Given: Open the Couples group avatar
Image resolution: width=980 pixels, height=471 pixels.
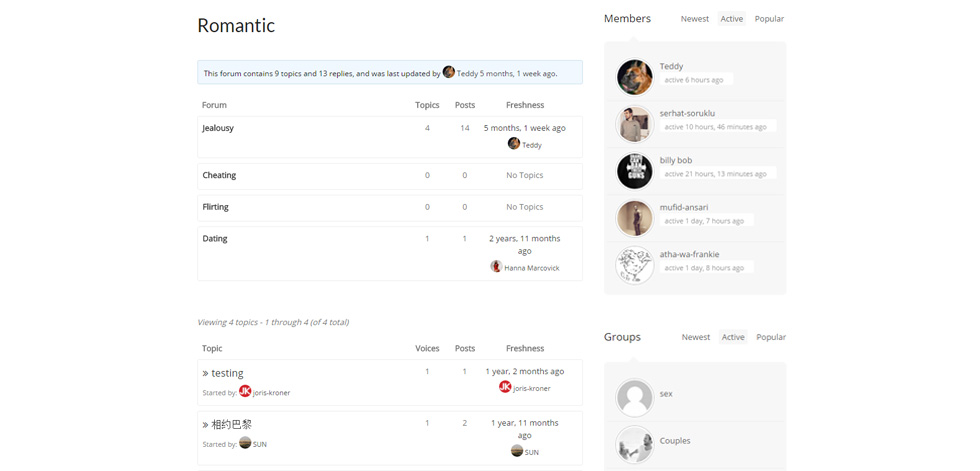Looking at the screenshot, I should click(x=634, y=444).
